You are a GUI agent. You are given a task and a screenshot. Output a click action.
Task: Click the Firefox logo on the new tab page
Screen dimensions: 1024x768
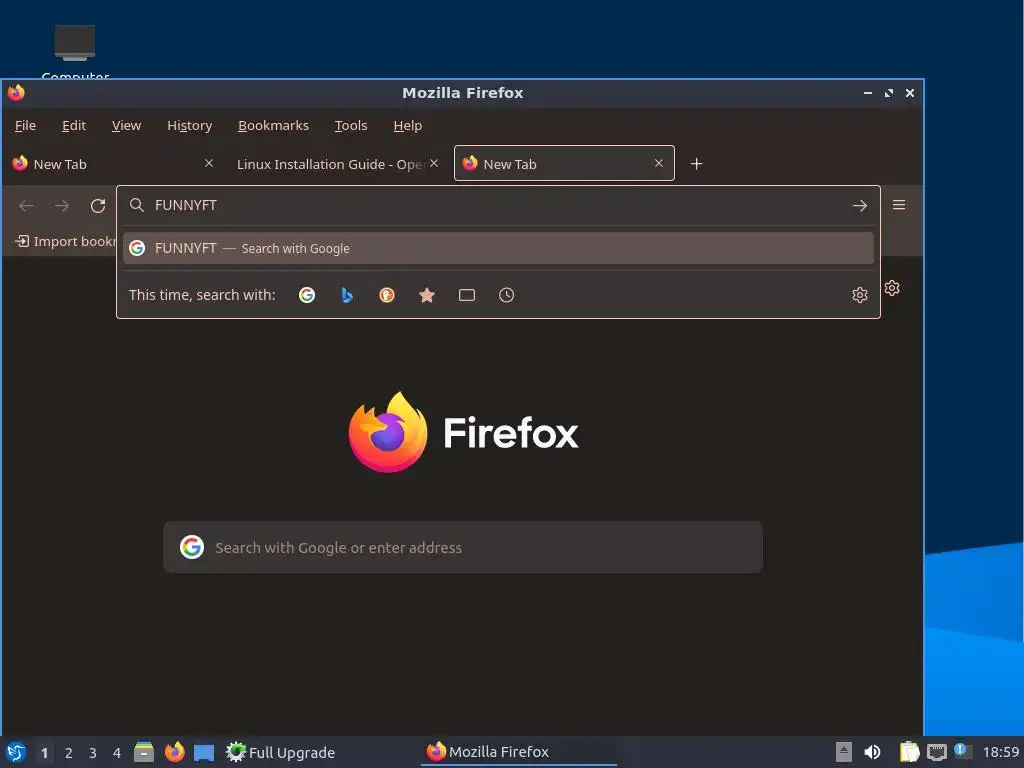pyautogui.click(x=388, y=432)
